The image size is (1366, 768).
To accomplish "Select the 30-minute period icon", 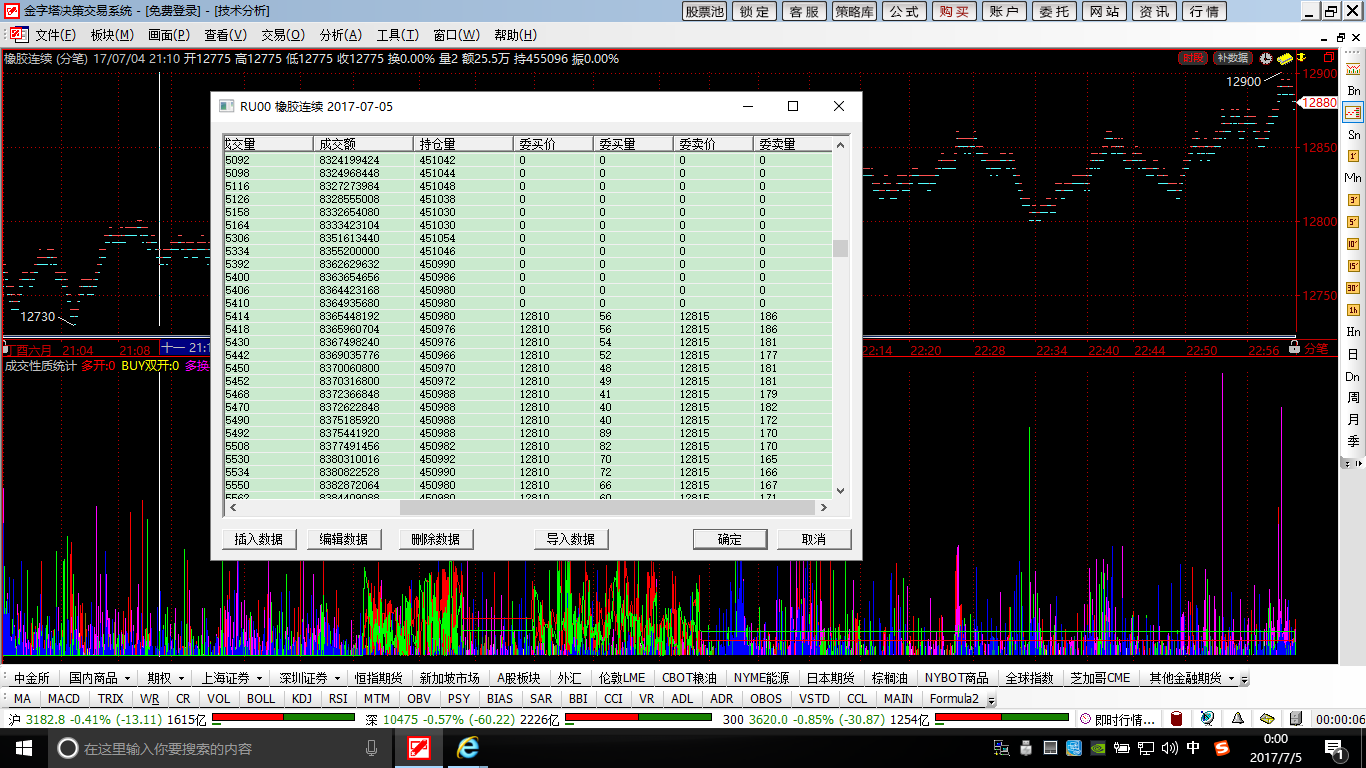I will [x=1353, y=288].
